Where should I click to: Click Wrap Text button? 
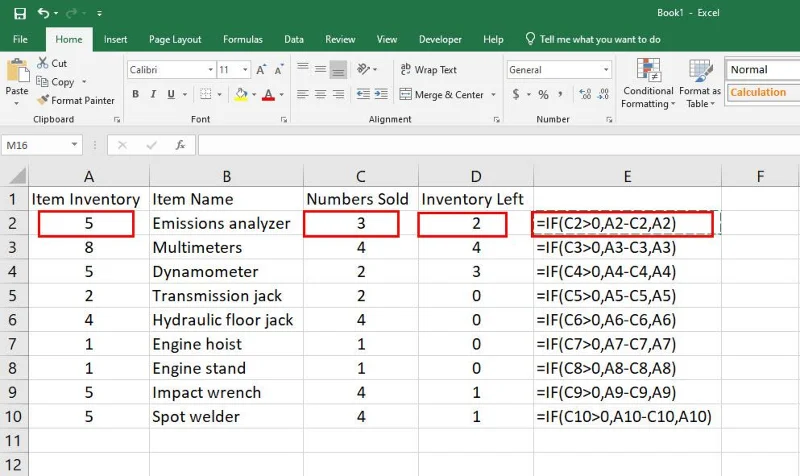pos(429,70)
